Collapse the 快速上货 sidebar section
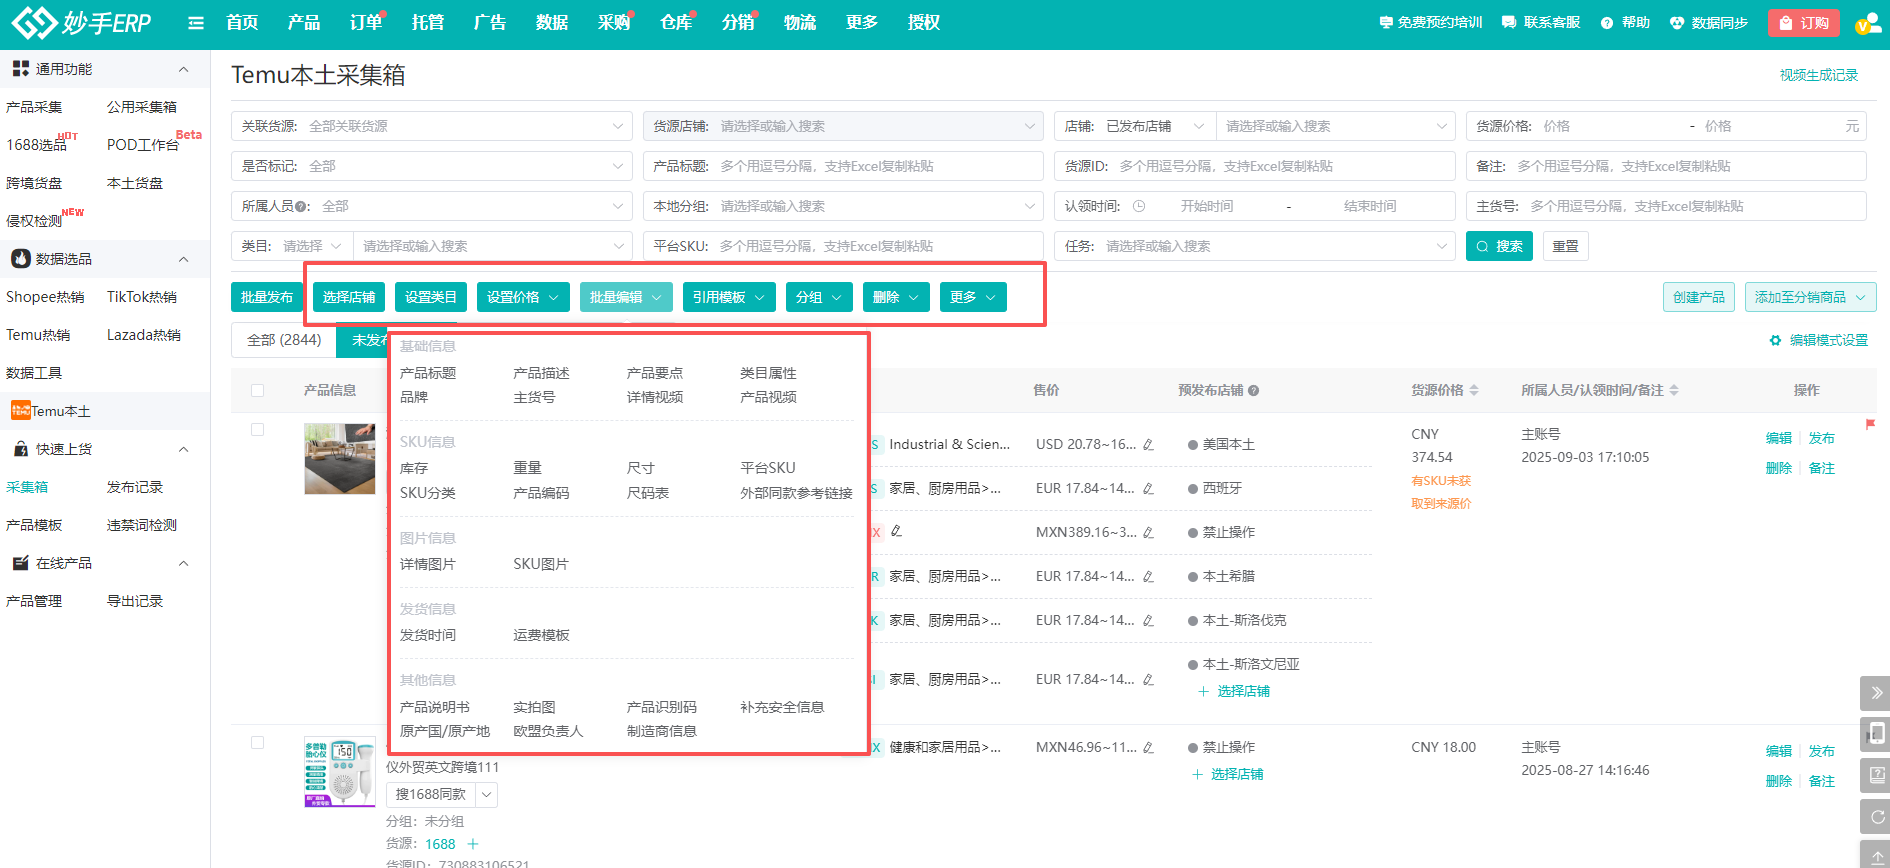Image resolution: width=1890 pixels, height=868 pixels. coord(183,449)
